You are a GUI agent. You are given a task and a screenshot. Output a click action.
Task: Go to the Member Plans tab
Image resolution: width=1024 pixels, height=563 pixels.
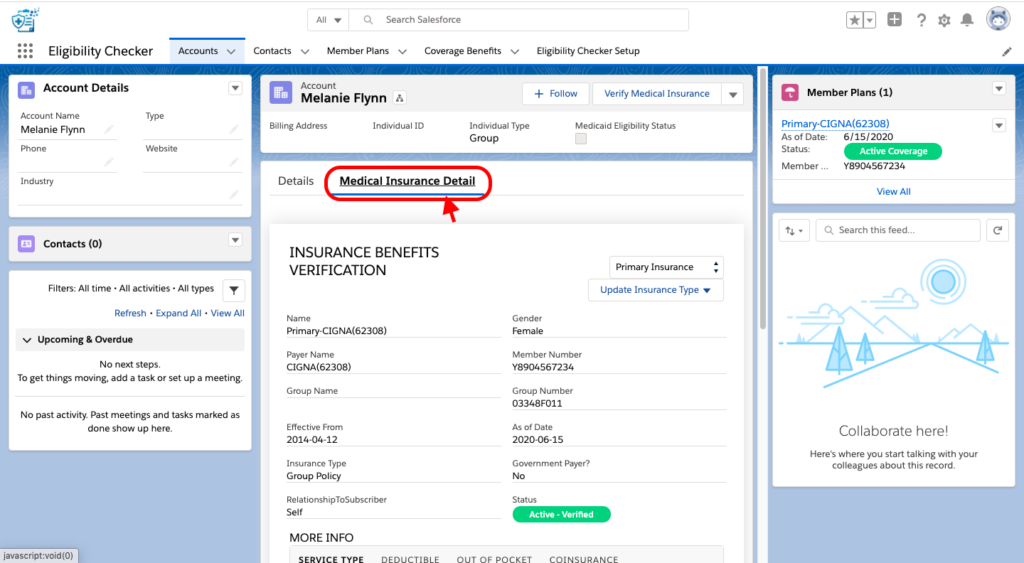click(358, 51)
